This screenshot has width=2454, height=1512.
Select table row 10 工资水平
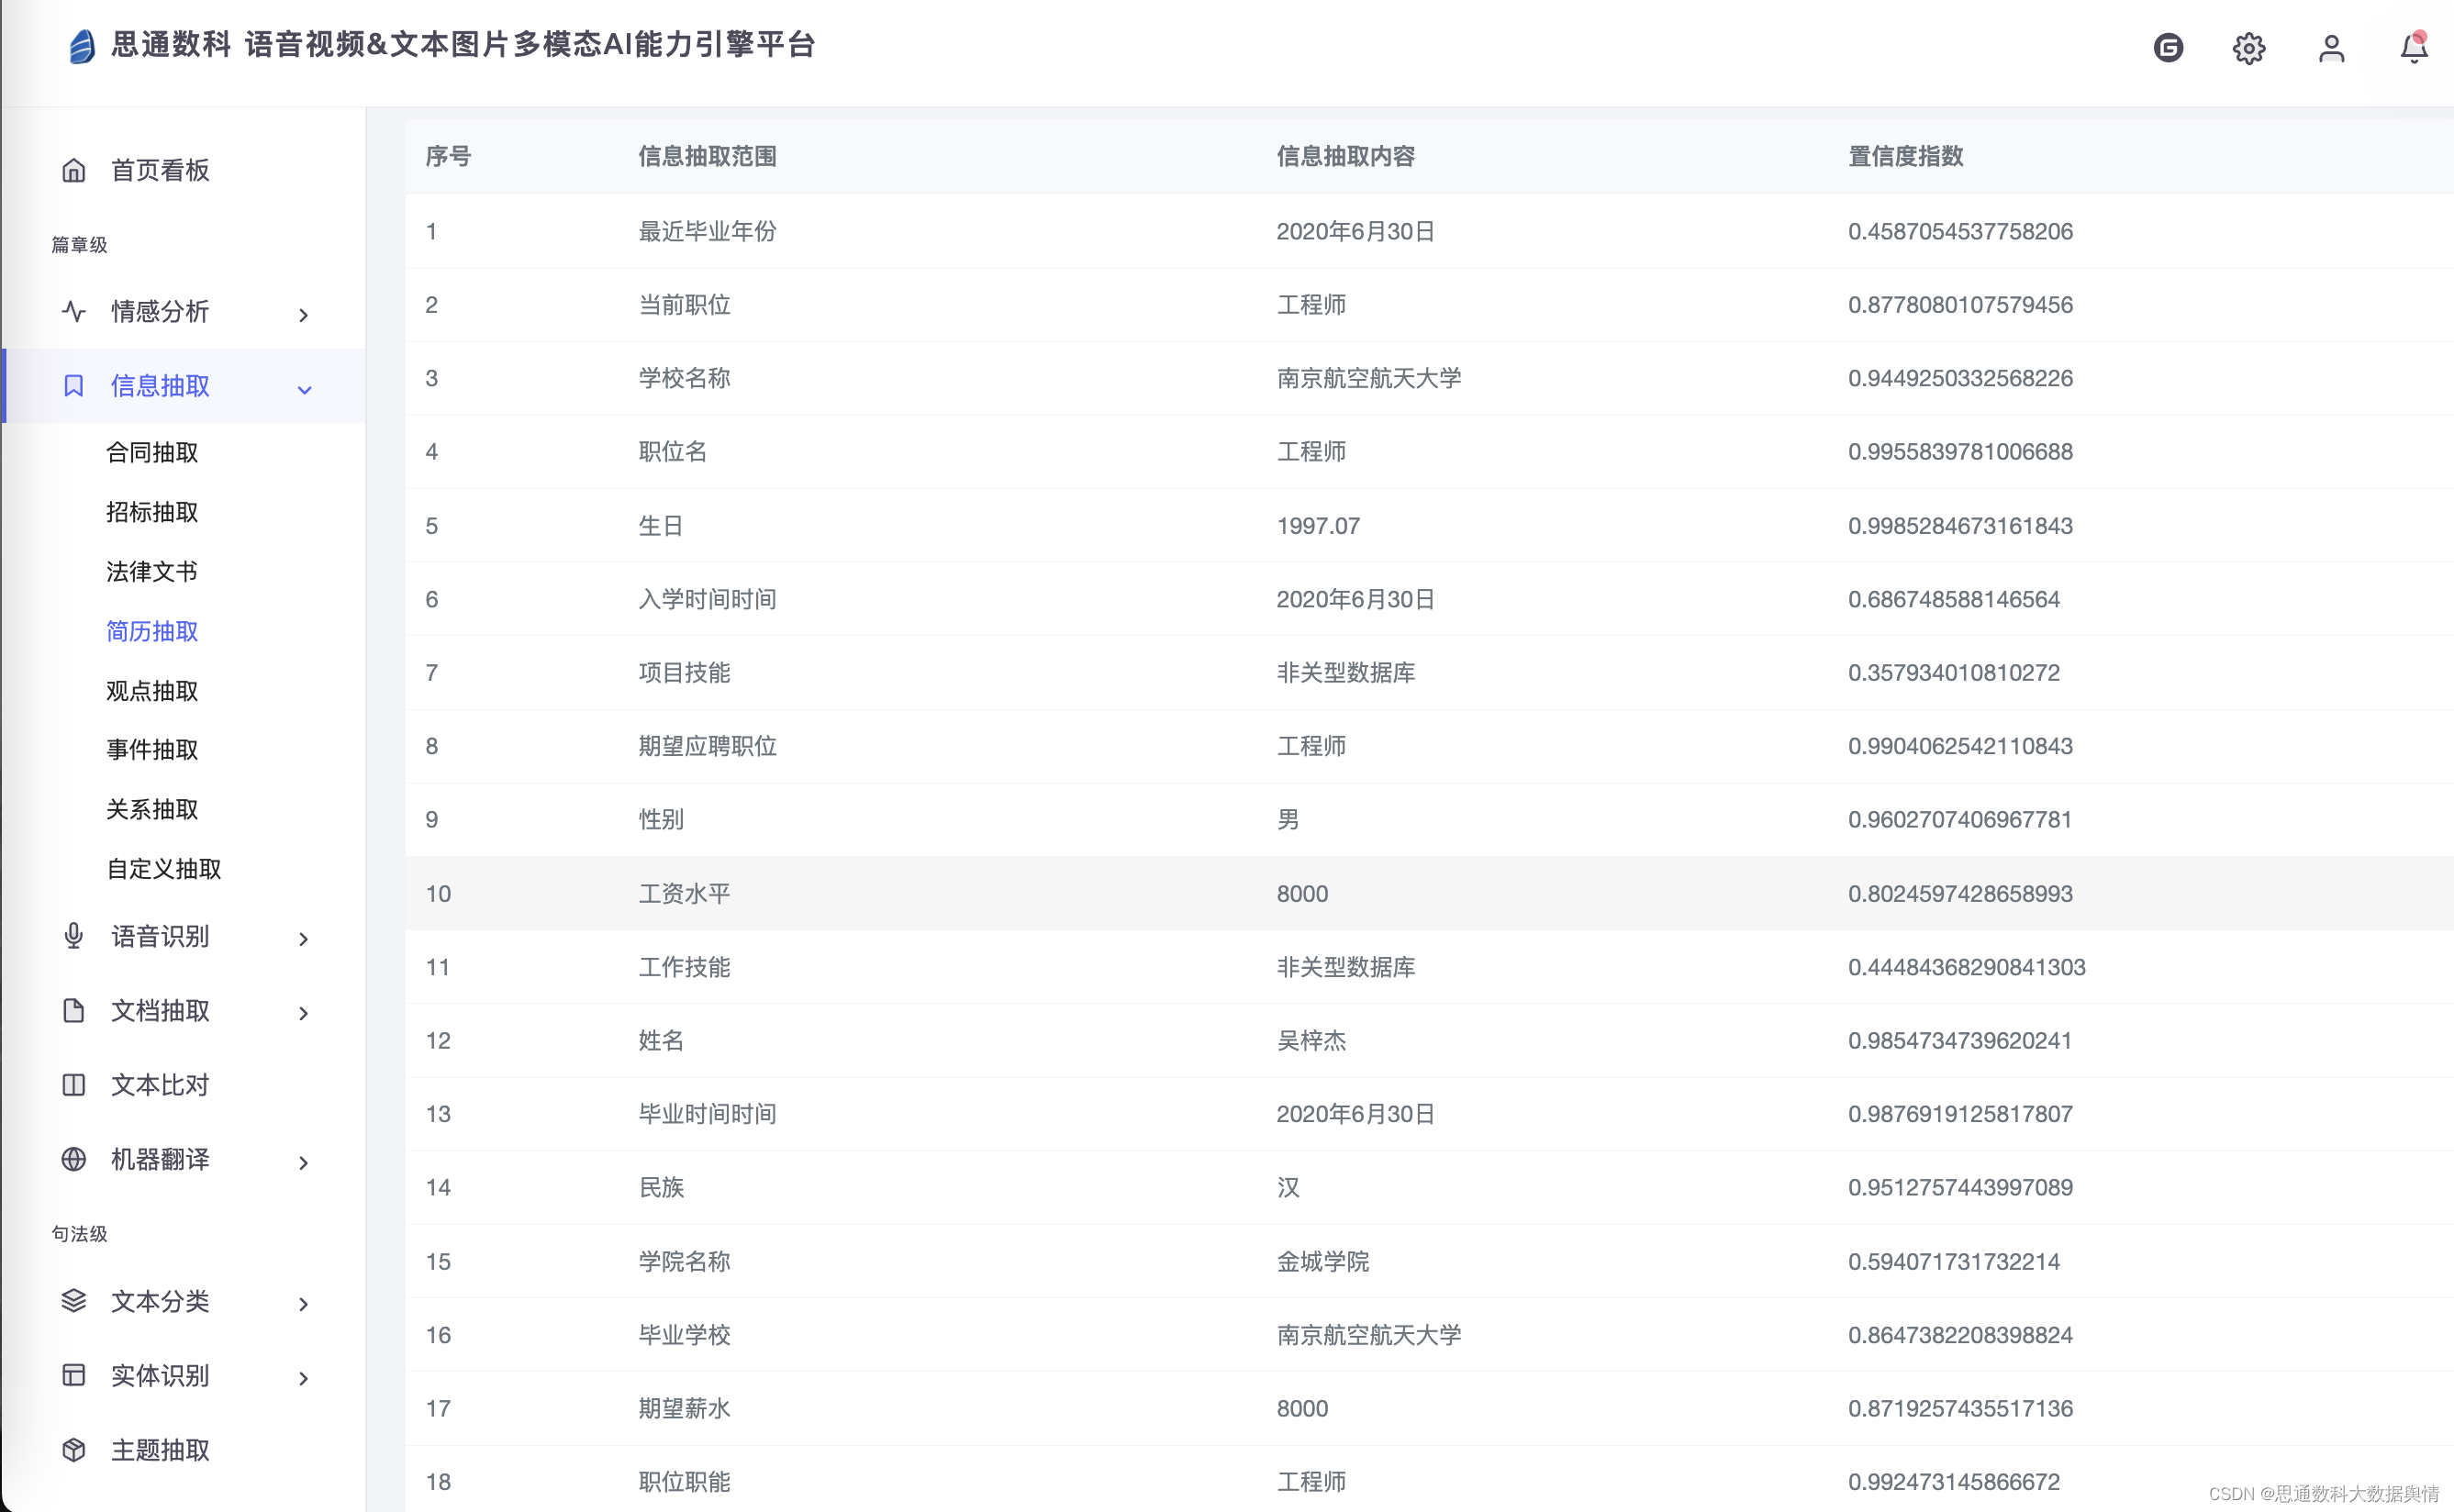coord(684,894)
